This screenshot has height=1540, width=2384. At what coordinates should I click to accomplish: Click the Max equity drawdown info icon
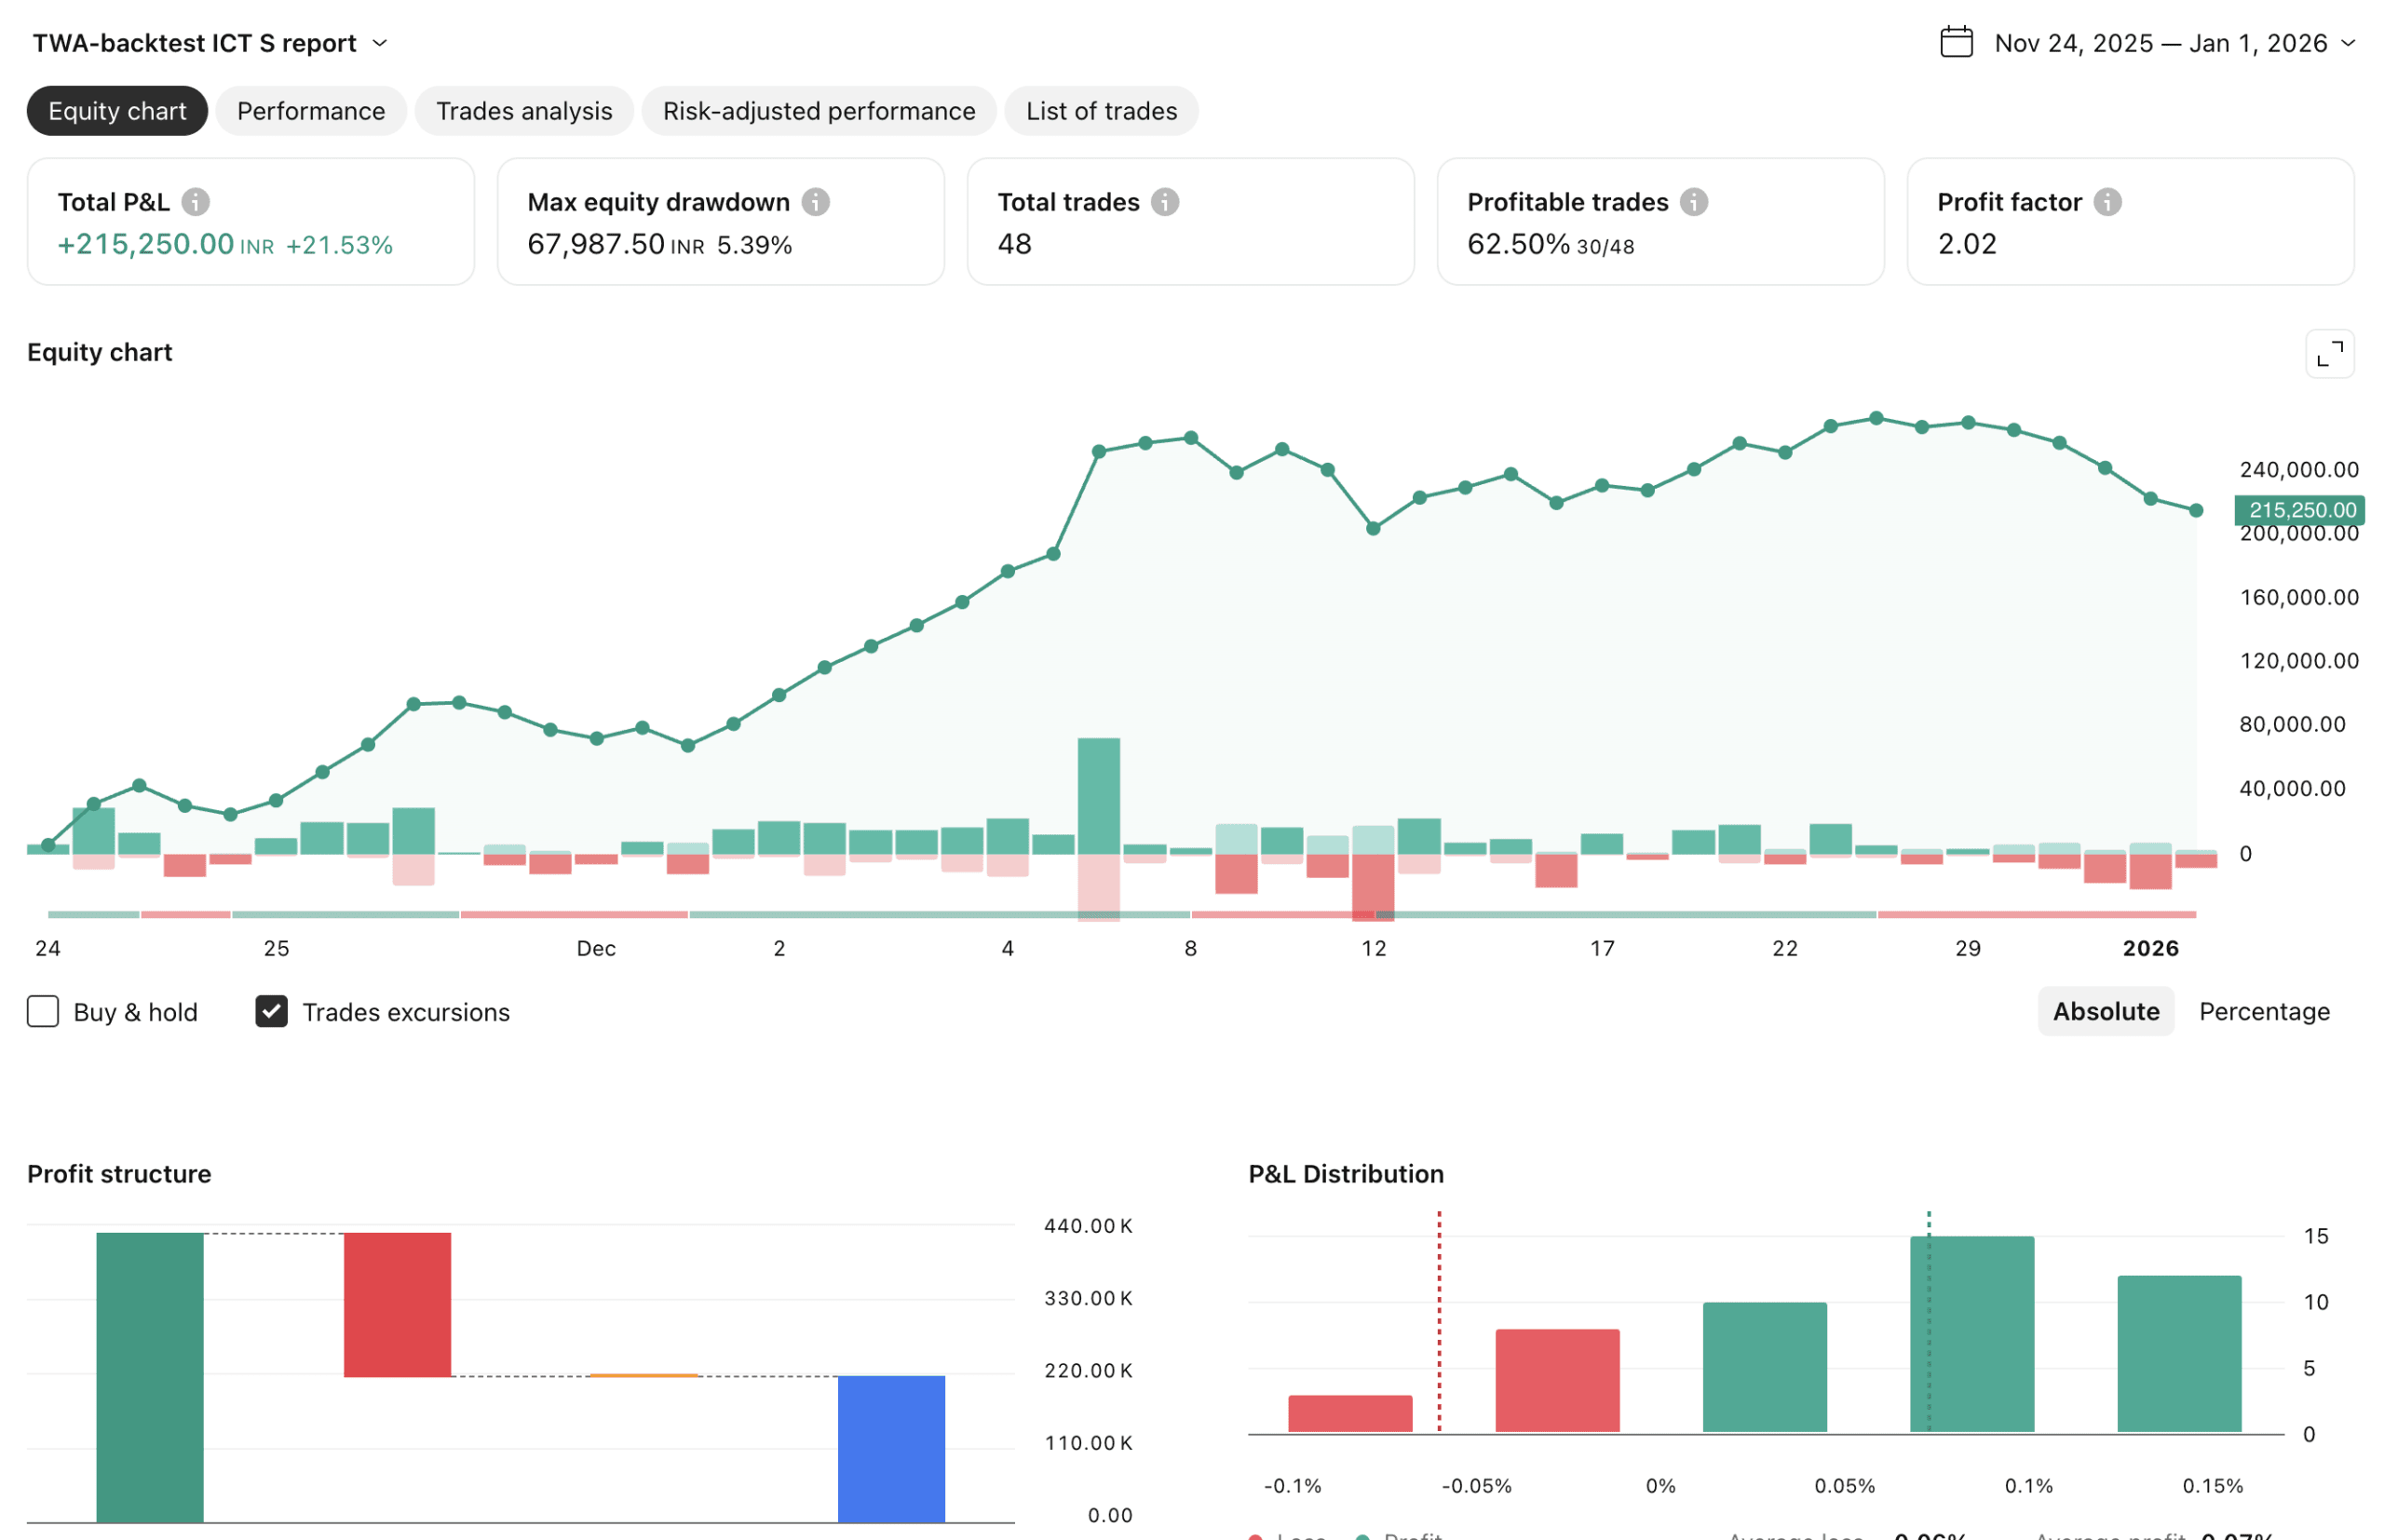[x=816, y=202]
